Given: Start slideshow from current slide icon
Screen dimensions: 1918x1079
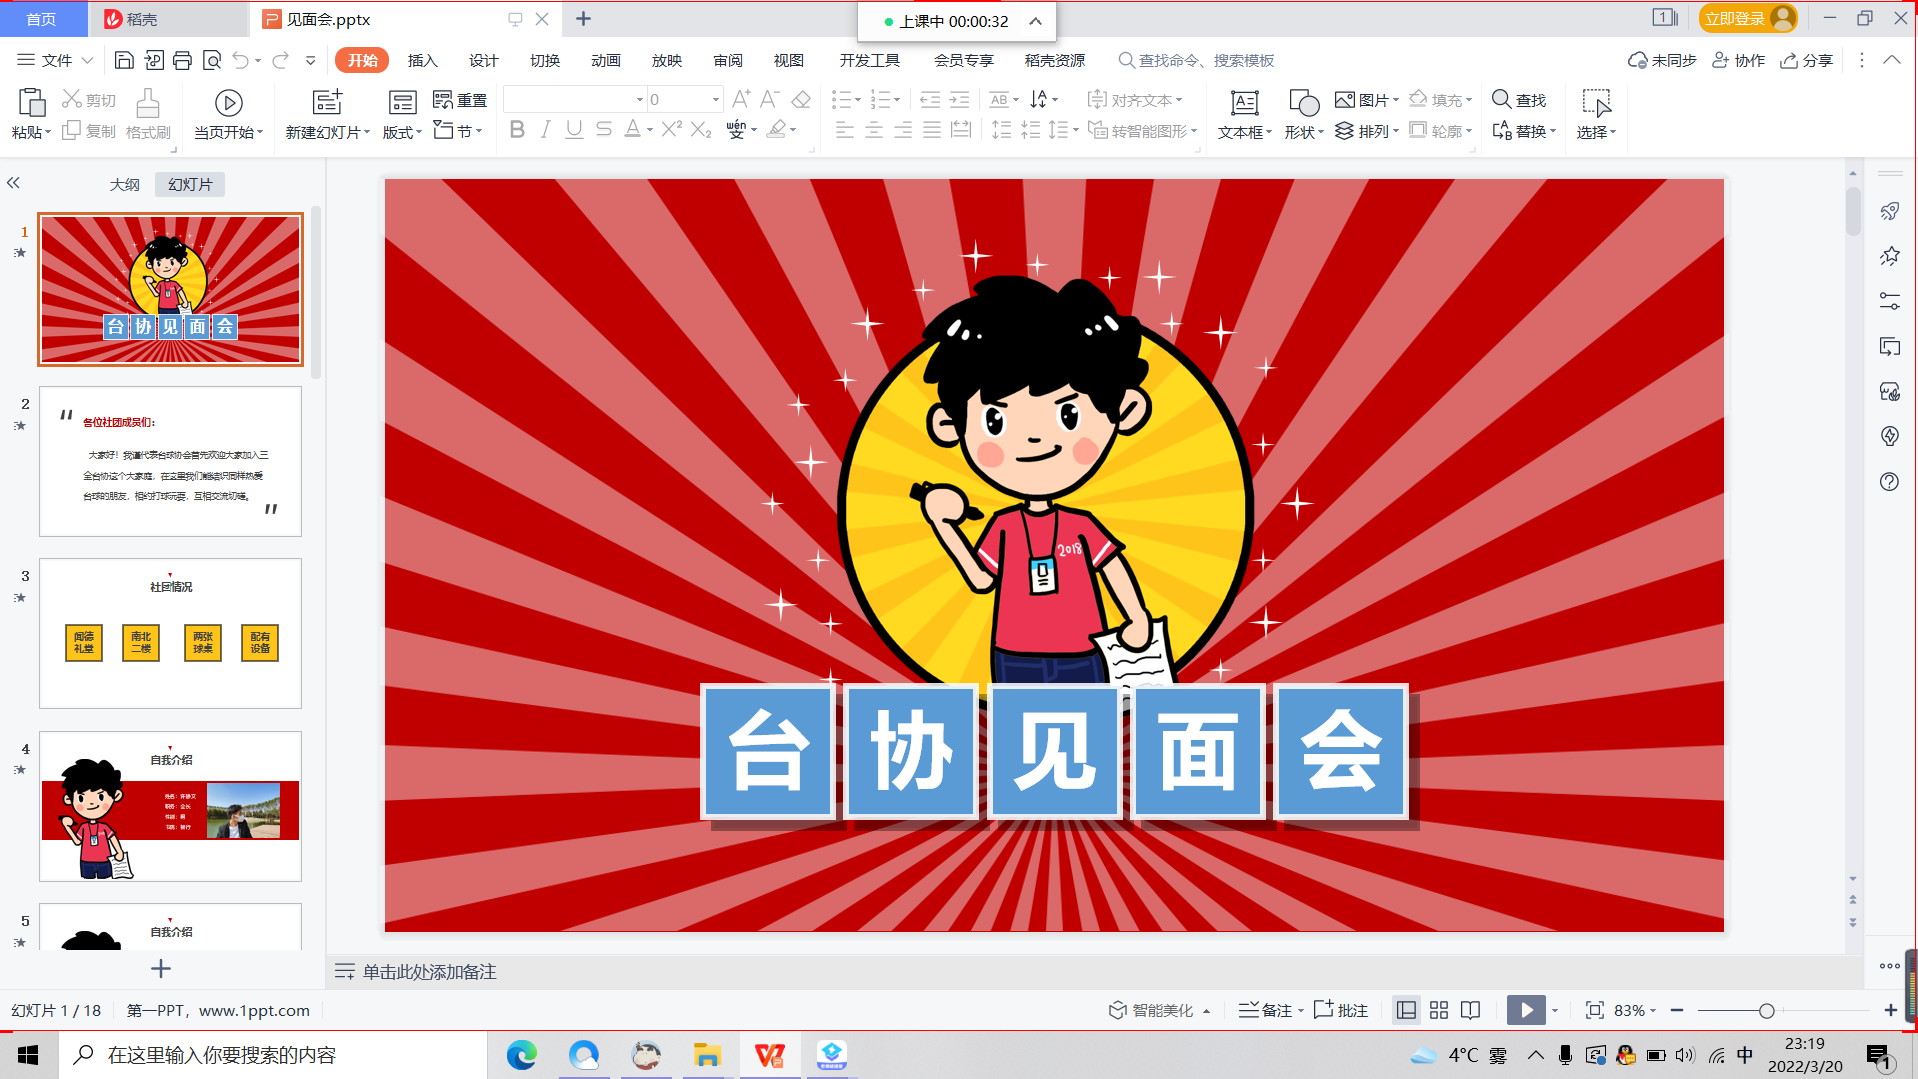Looking at the screenshot, I should [x=228, y=103].
